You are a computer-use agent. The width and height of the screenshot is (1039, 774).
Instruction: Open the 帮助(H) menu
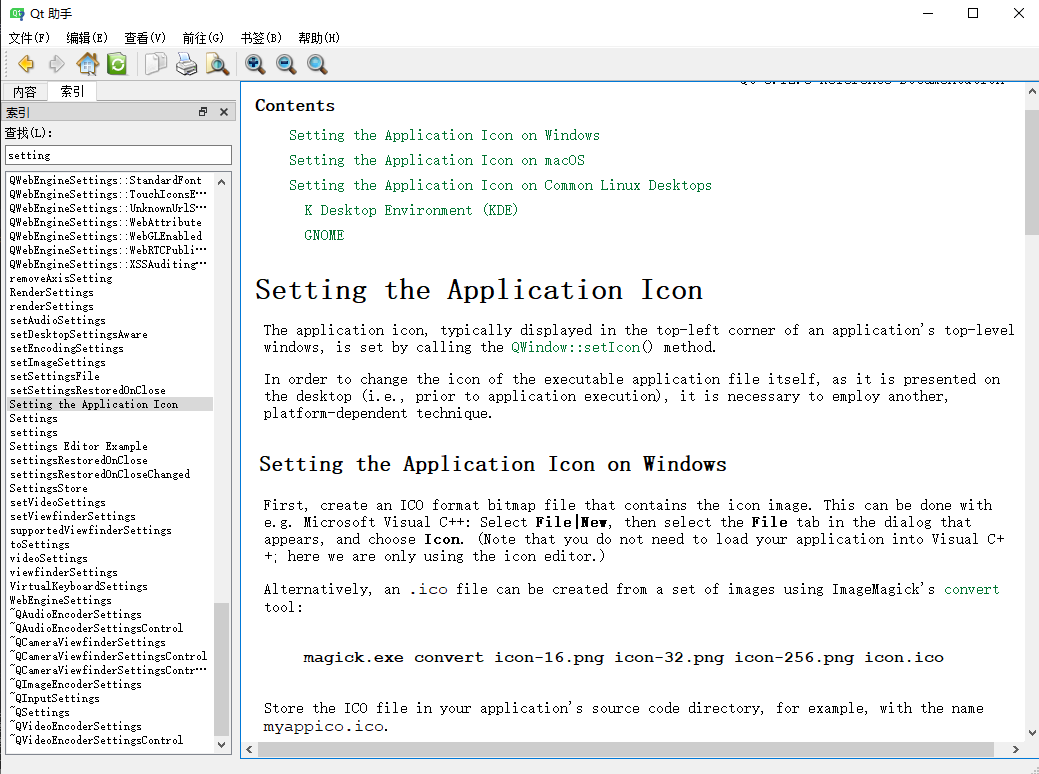click(319, 38)
